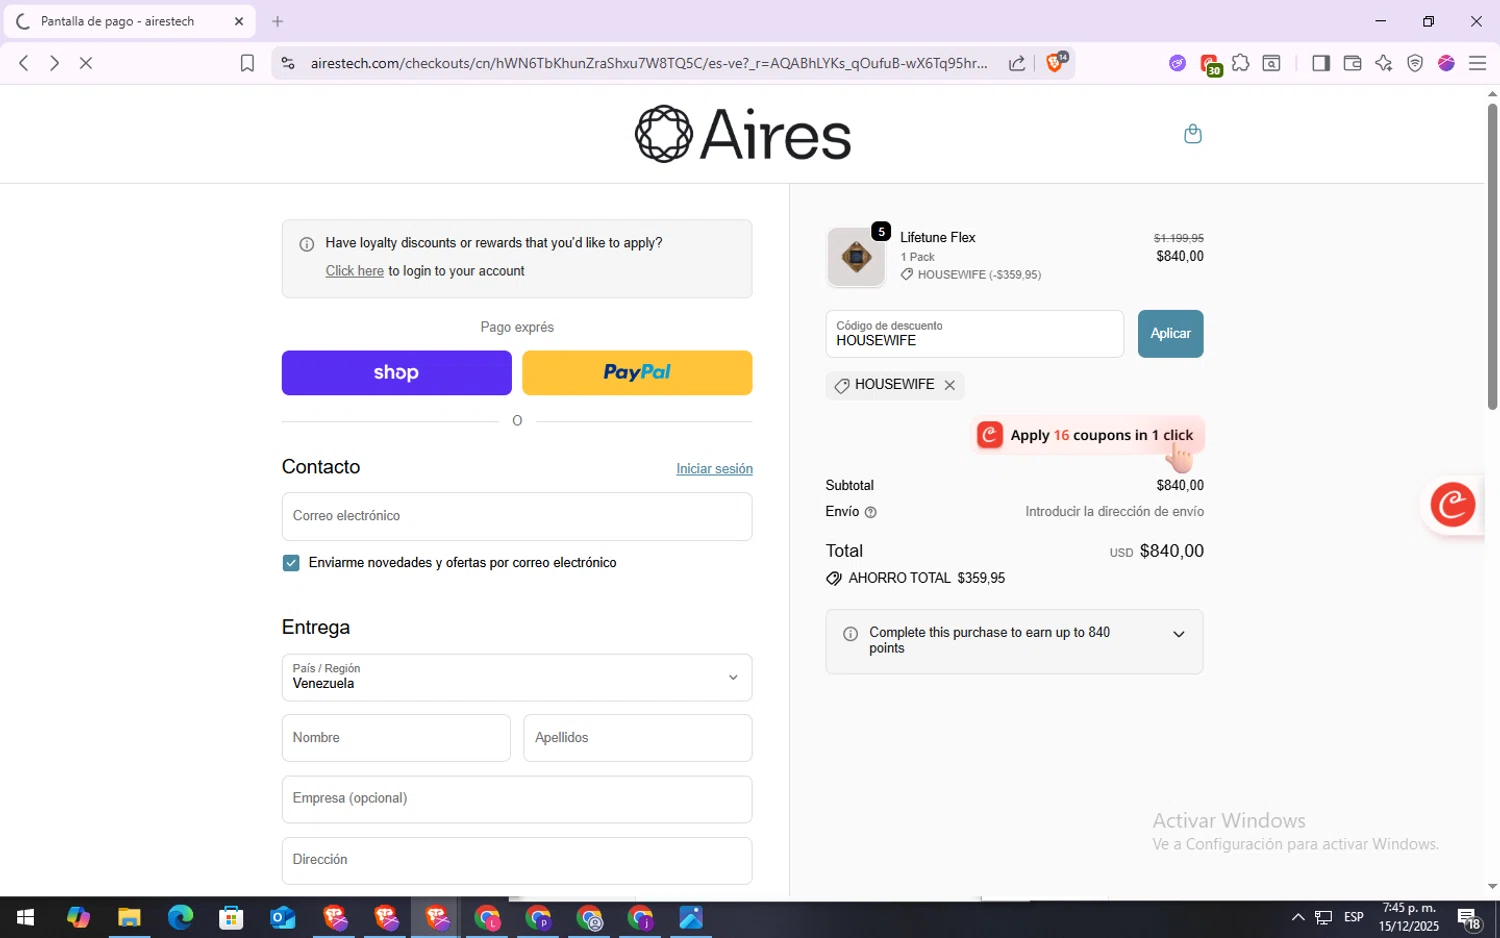The image size is (1500, 938).
Task: Click the share page icon
Action: (1017, 63)
